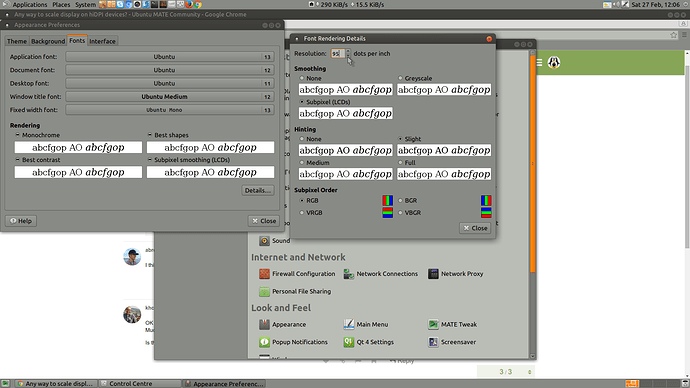Open Fixed width font chooser
The height and width of the screenshot is (388, 690).
170,110
